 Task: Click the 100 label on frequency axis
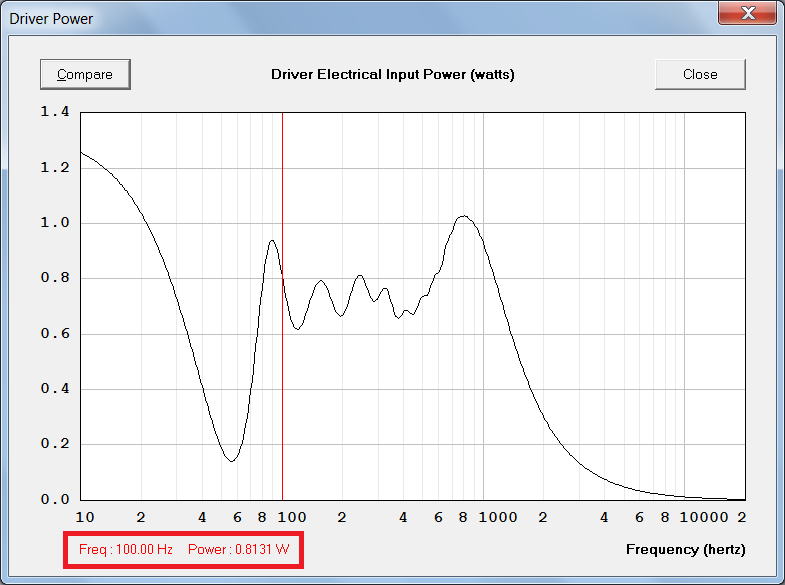pyautogui.click(x=292, y=517)
